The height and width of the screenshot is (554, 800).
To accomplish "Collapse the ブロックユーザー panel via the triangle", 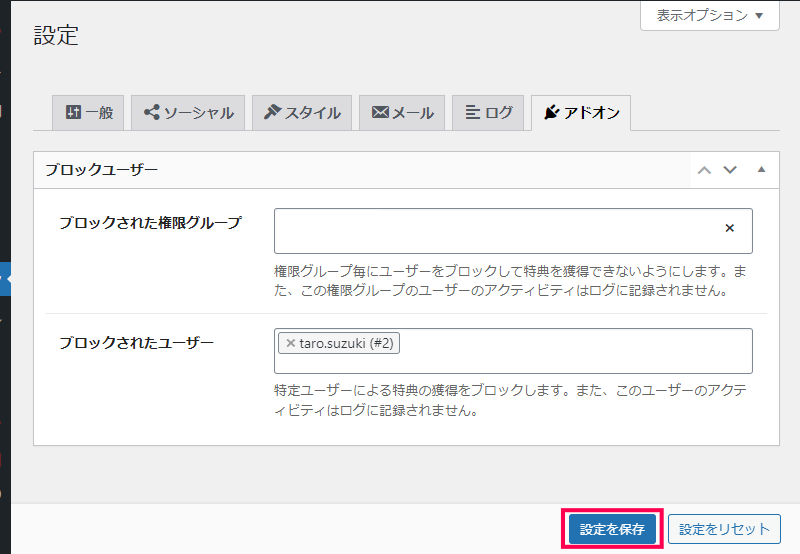I will tap(761, 169).
